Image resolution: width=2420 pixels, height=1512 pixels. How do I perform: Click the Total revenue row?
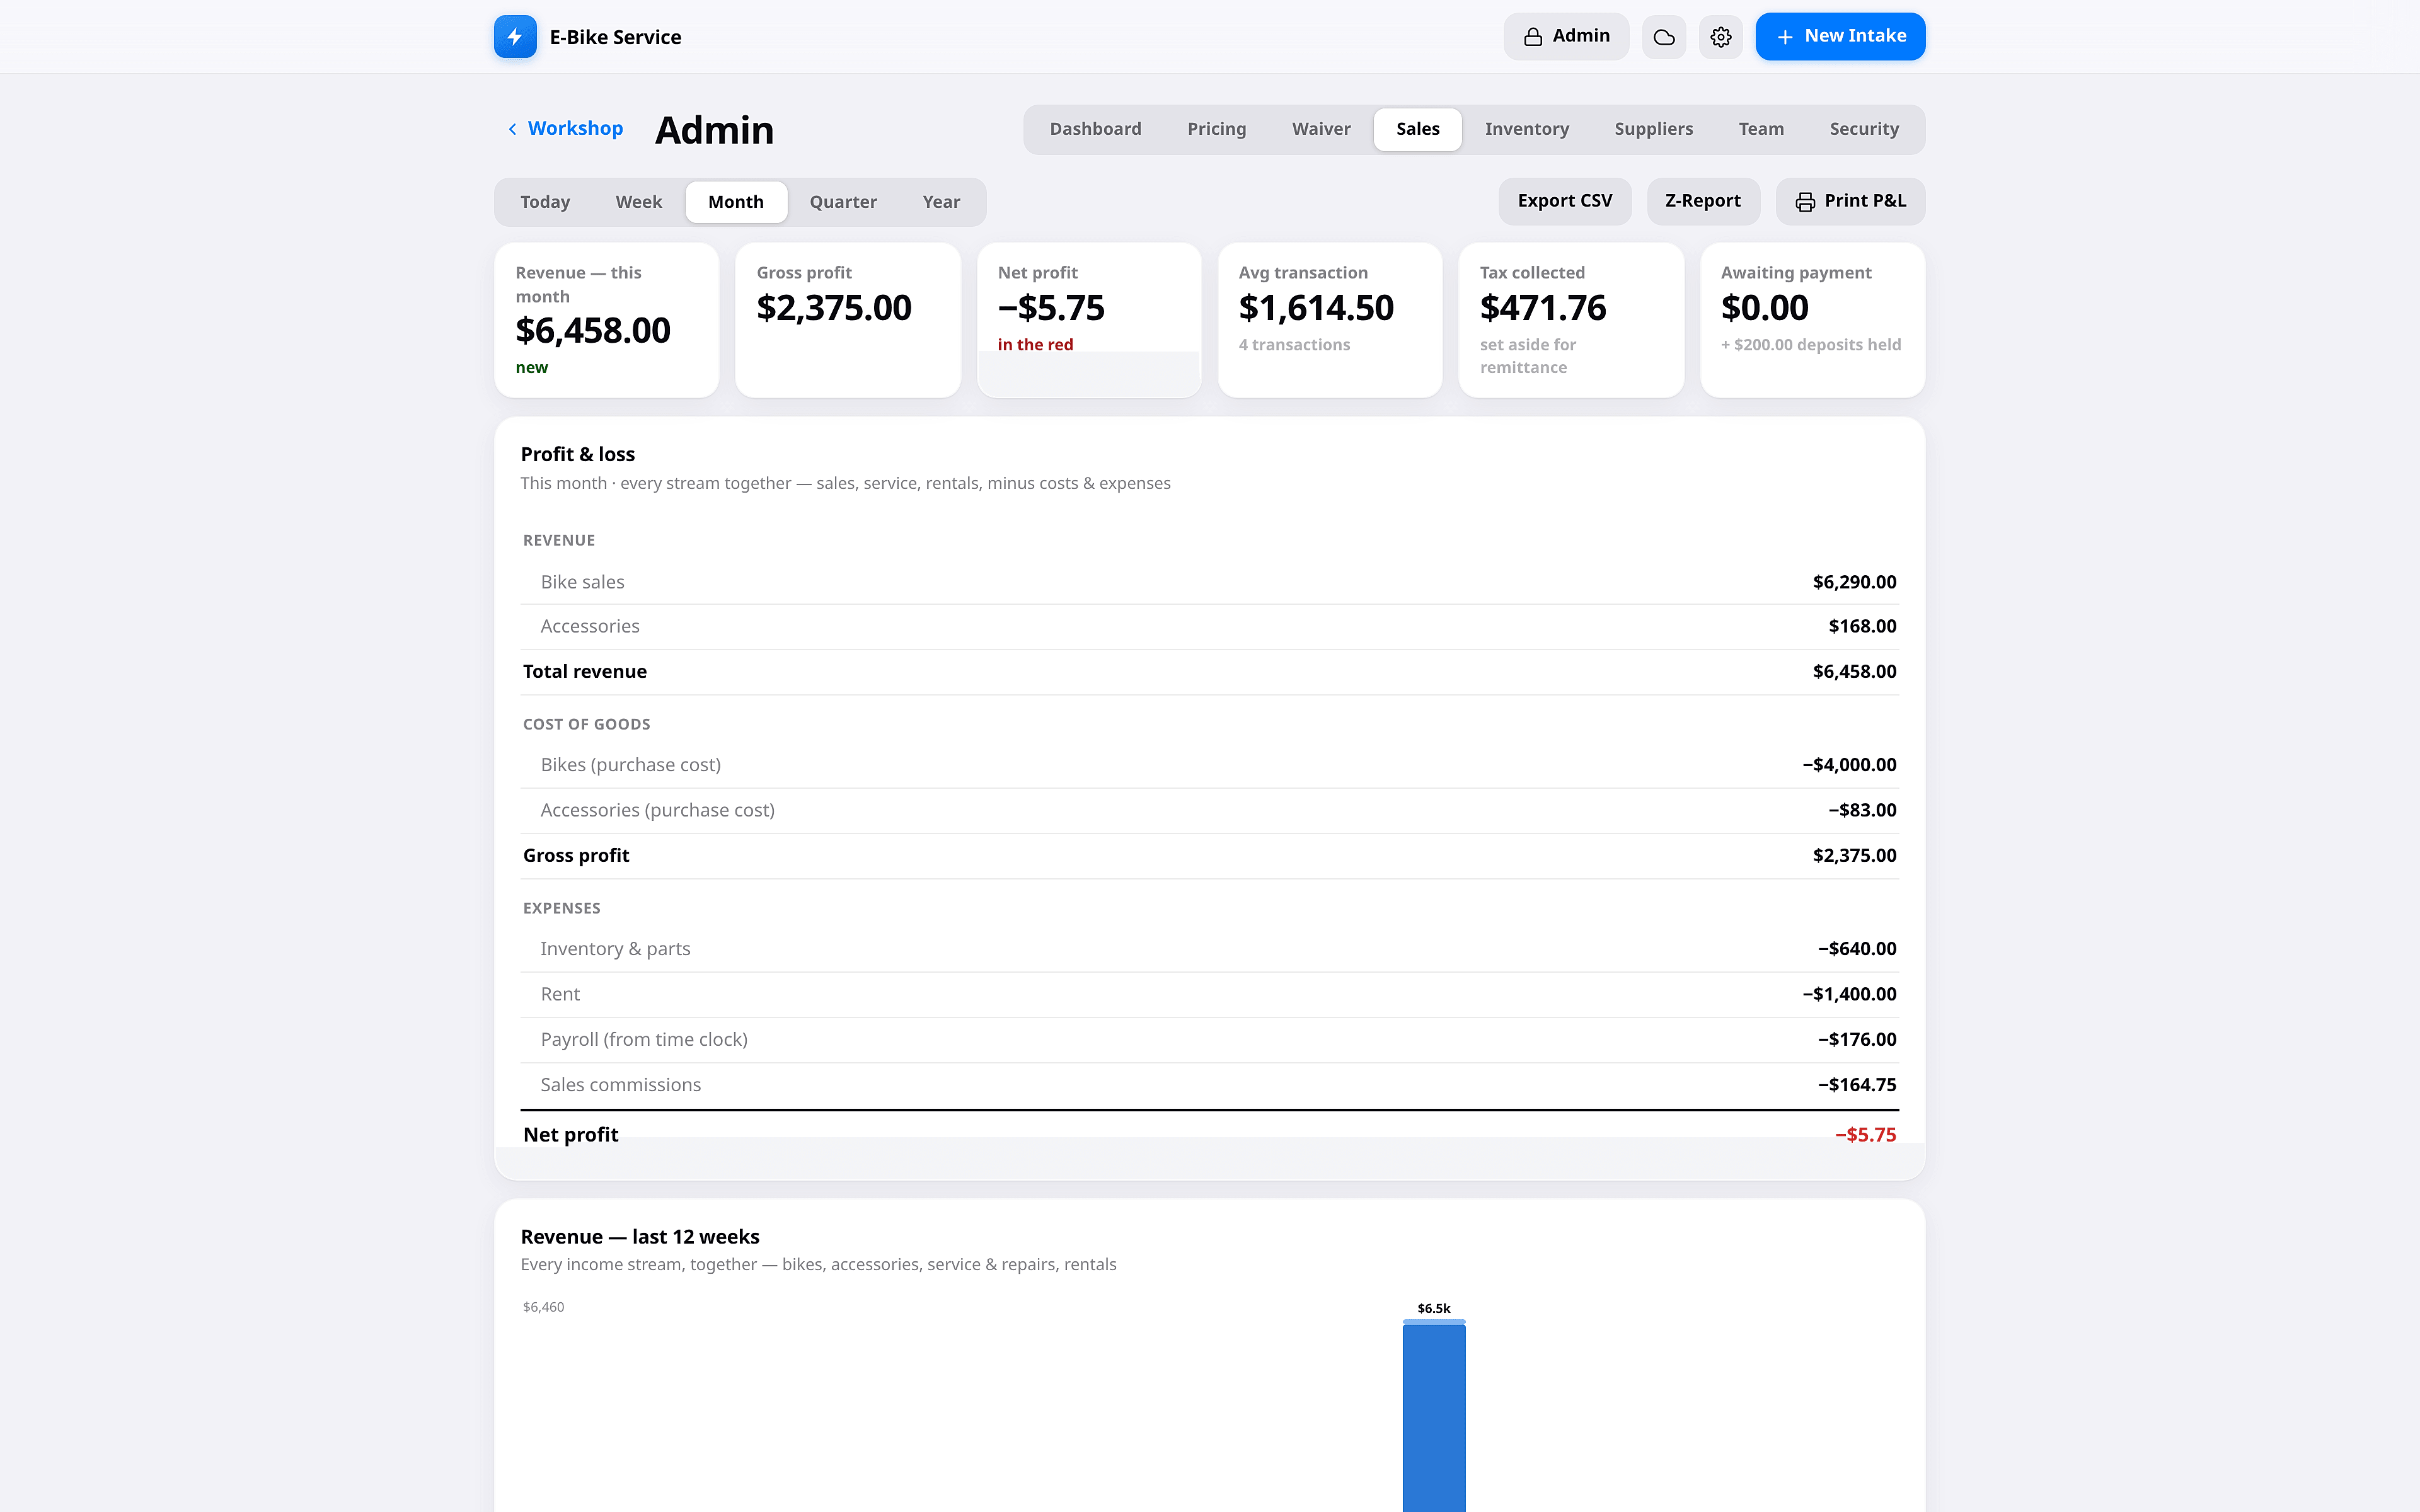1209,672
